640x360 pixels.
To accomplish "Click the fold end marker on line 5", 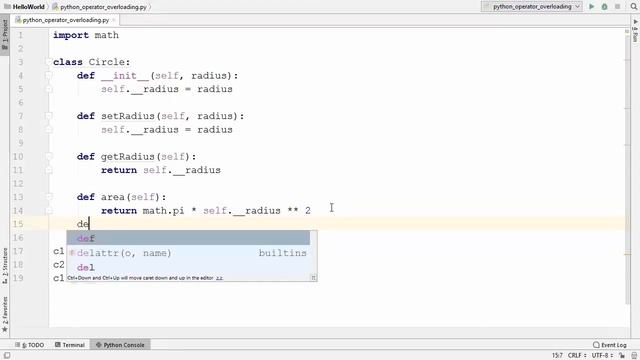I will click(x=48, y=89).
